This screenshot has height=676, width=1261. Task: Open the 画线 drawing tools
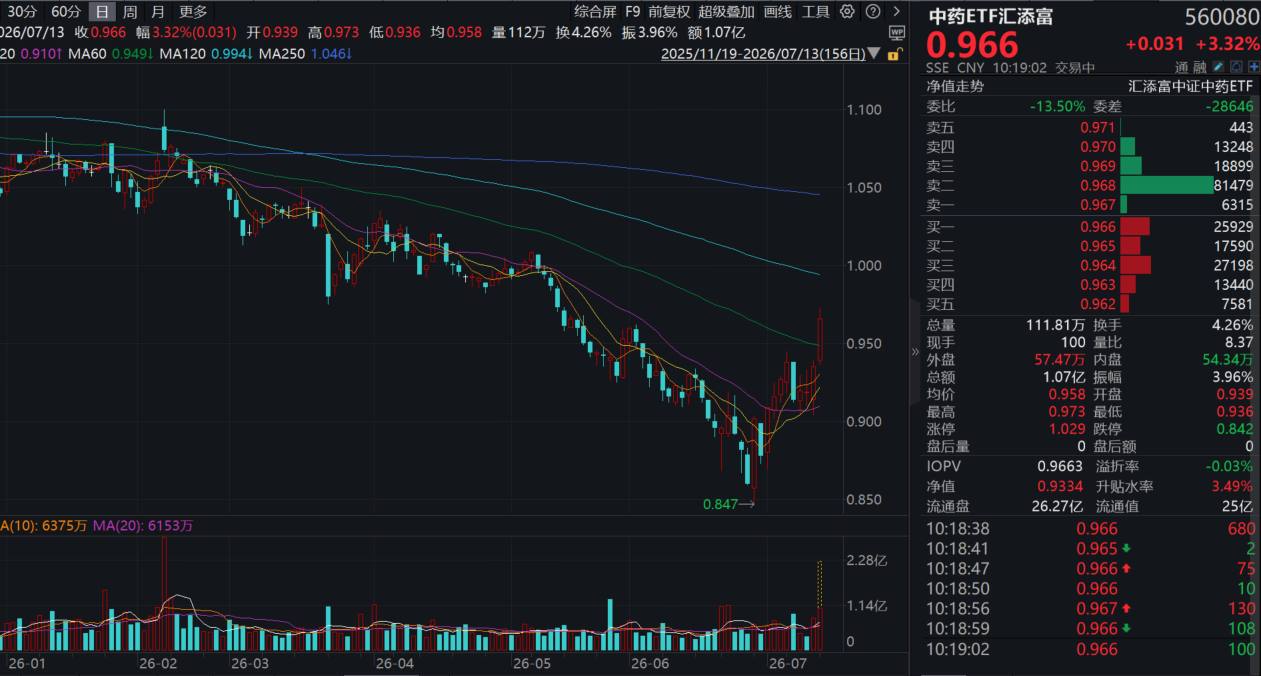(778, 12)
